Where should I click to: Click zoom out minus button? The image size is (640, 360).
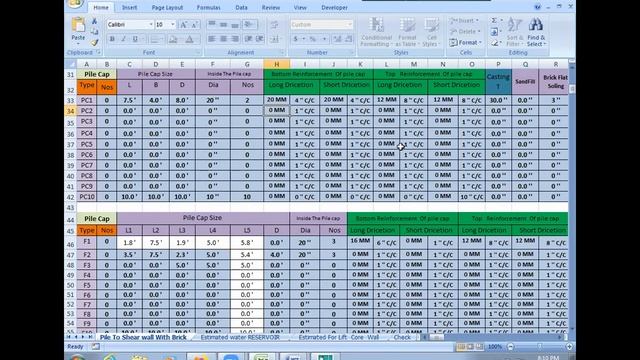[x=511, y=347]
